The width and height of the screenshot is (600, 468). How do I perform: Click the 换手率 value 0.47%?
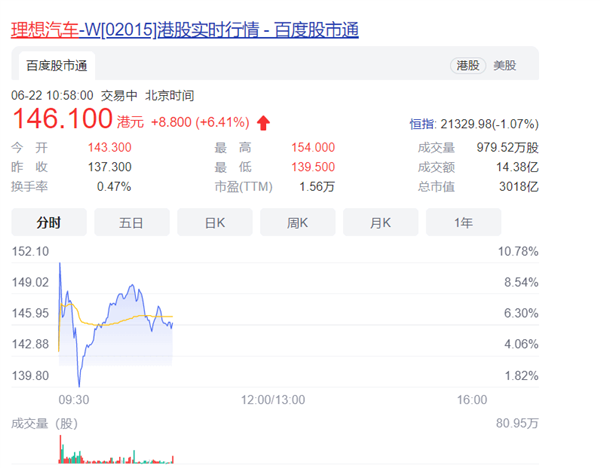pos(114,187)
